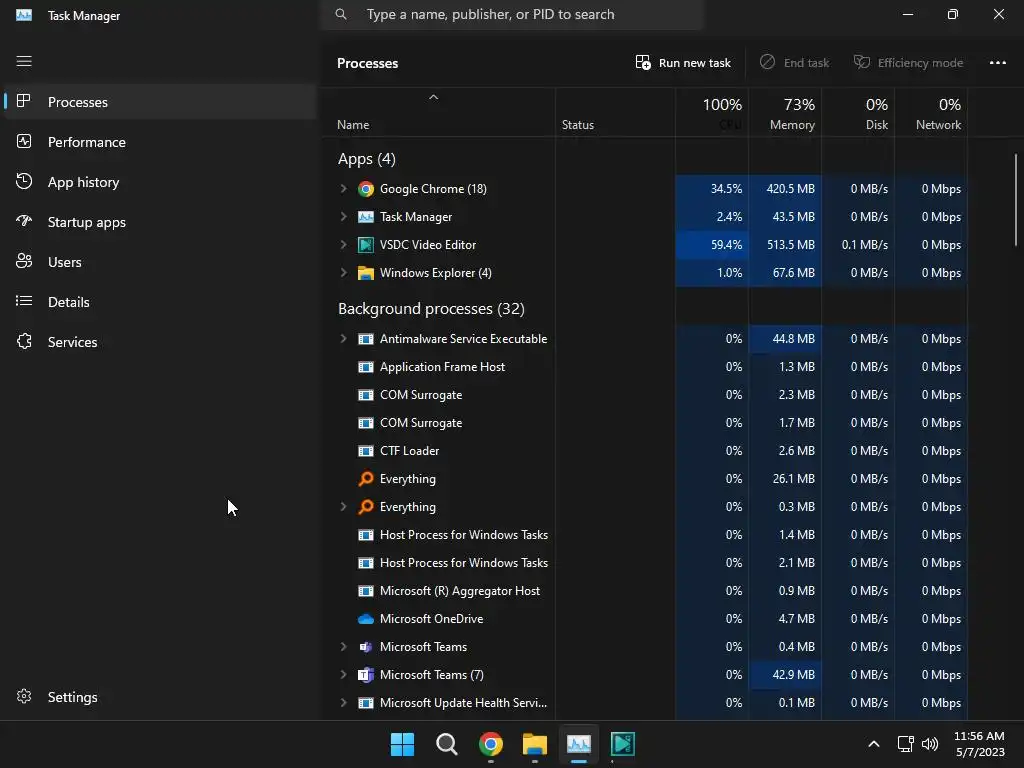Switch to the Performance page
This screenshot has width=1024, height=768.
click(x=159, y=142)
